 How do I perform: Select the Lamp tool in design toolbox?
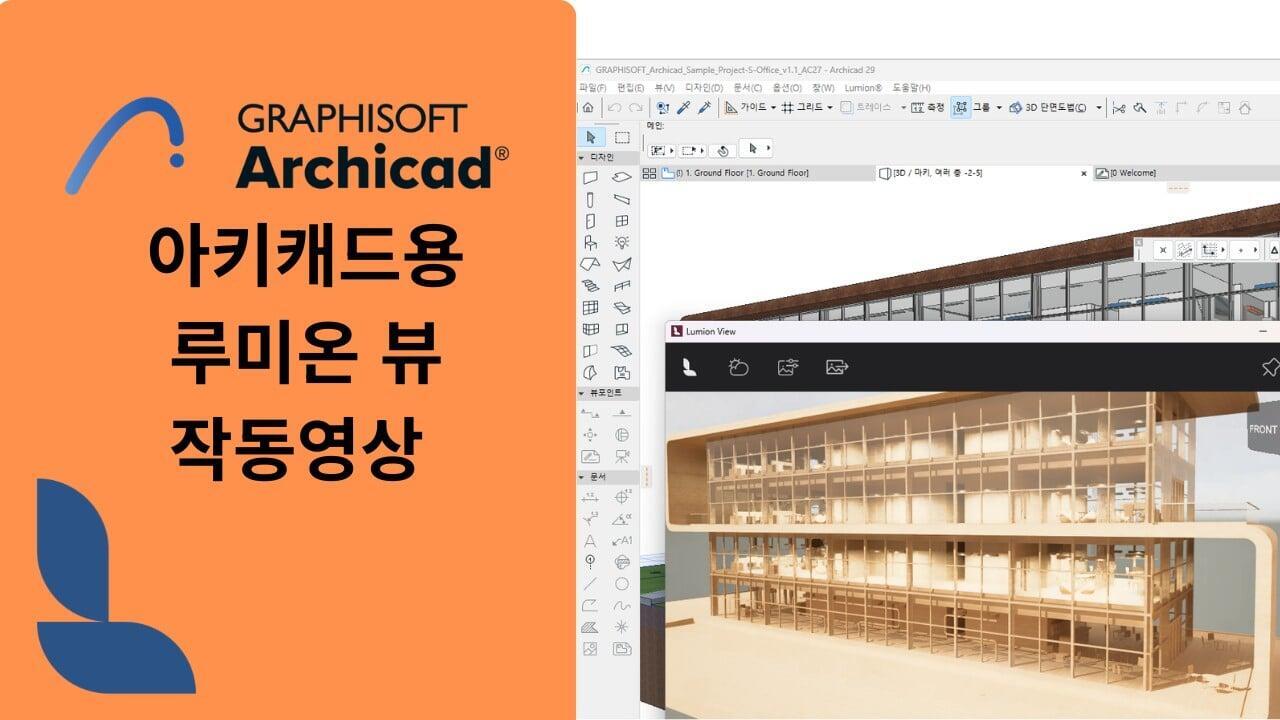[622, 242]
